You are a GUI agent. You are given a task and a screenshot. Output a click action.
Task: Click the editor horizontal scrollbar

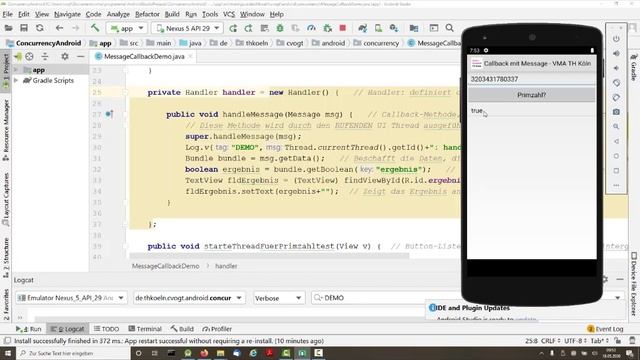[269, 256]
